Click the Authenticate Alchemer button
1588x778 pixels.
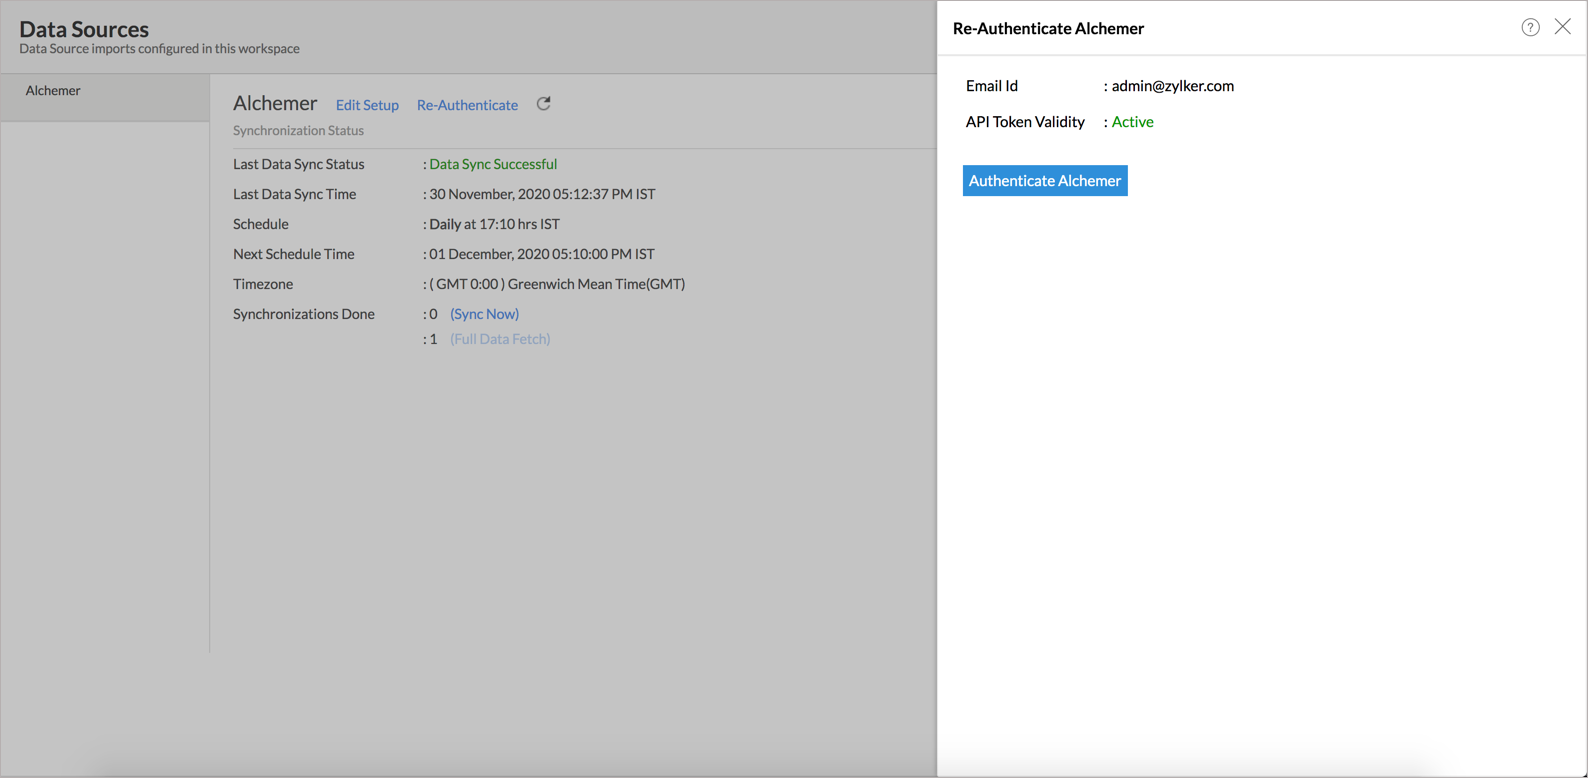[x=1045, y=181]
